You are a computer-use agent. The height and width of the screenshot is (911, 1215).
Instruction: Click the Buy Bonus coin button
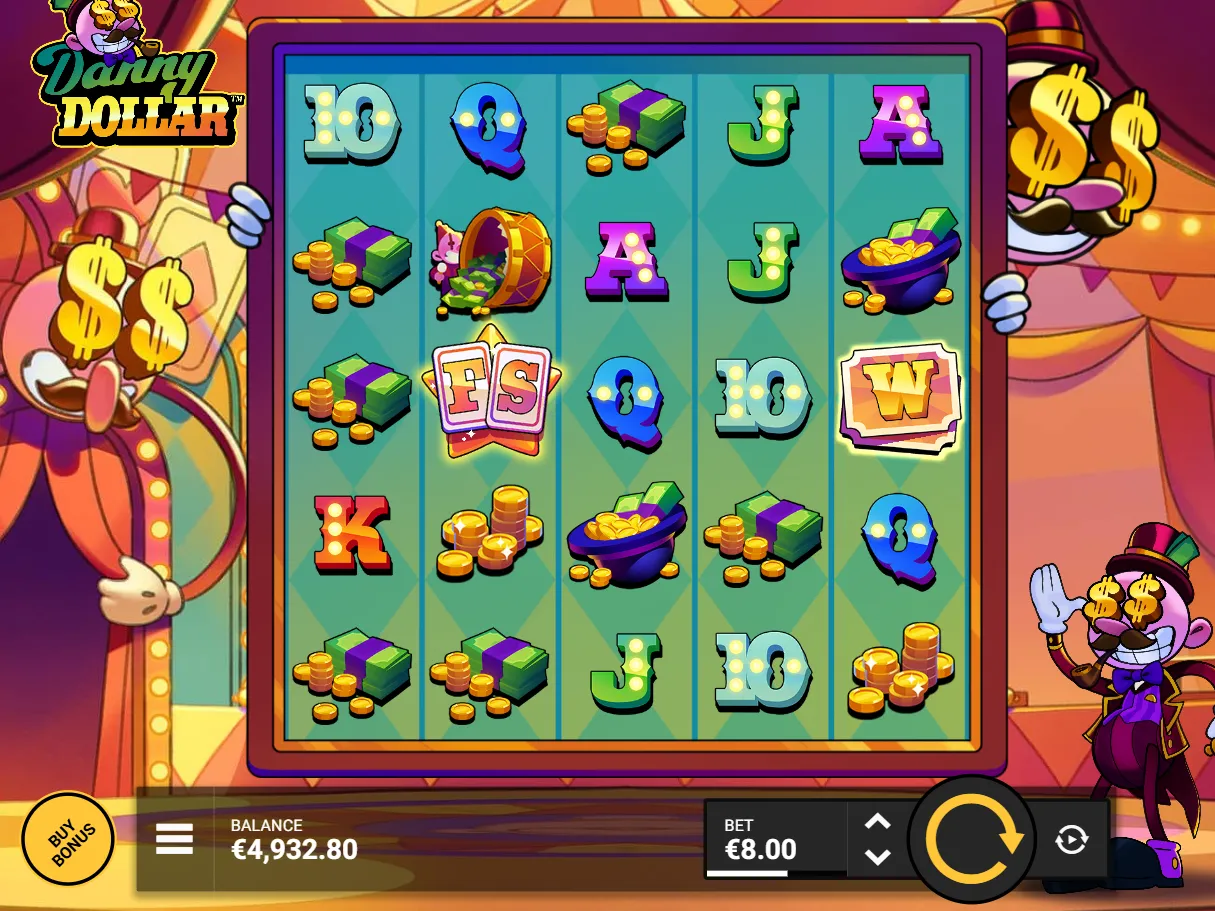tap(68, 839)
